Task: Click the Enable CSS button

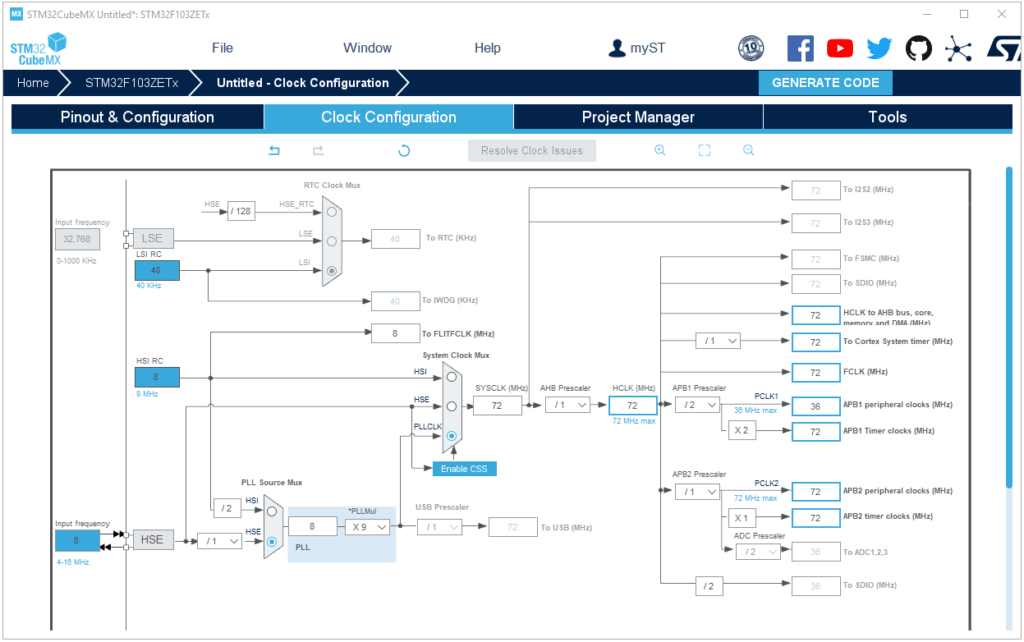Action: click(x=464, y=468)
